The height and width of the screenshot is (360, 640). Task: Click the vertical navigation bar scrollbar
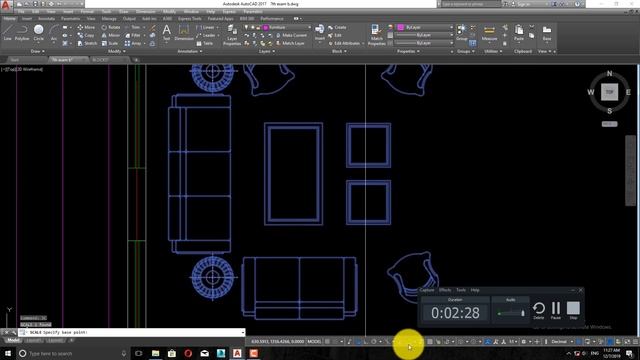pyautogui.click(x=631, y=171)
